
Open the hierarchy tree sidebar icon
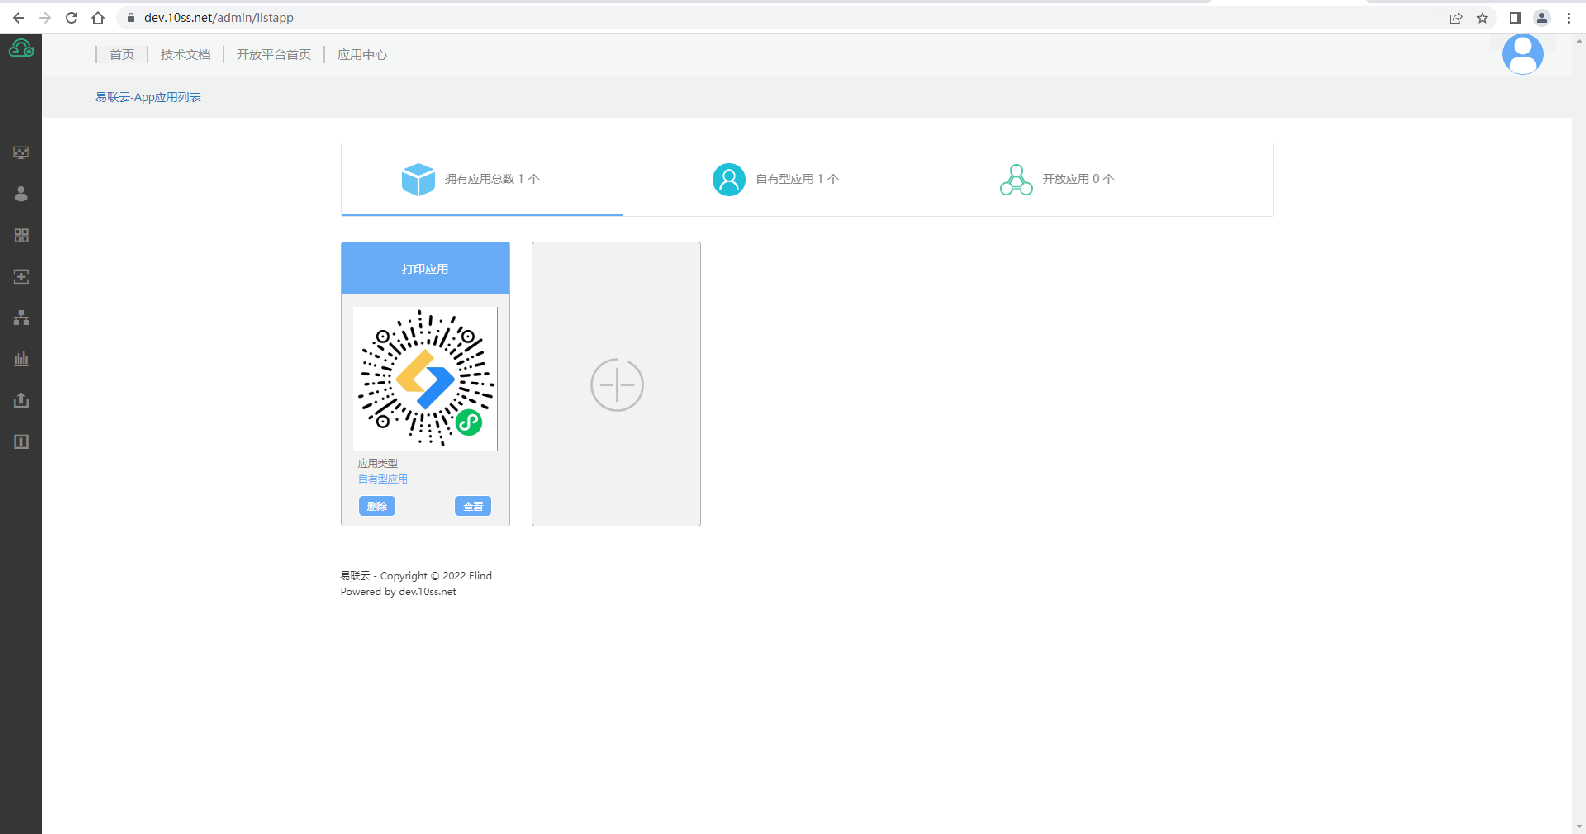pyautogui.click(x=21, y=318)
